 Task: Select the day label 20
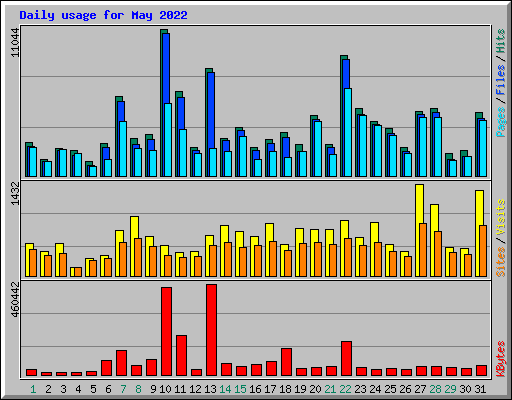click(315, 389)
